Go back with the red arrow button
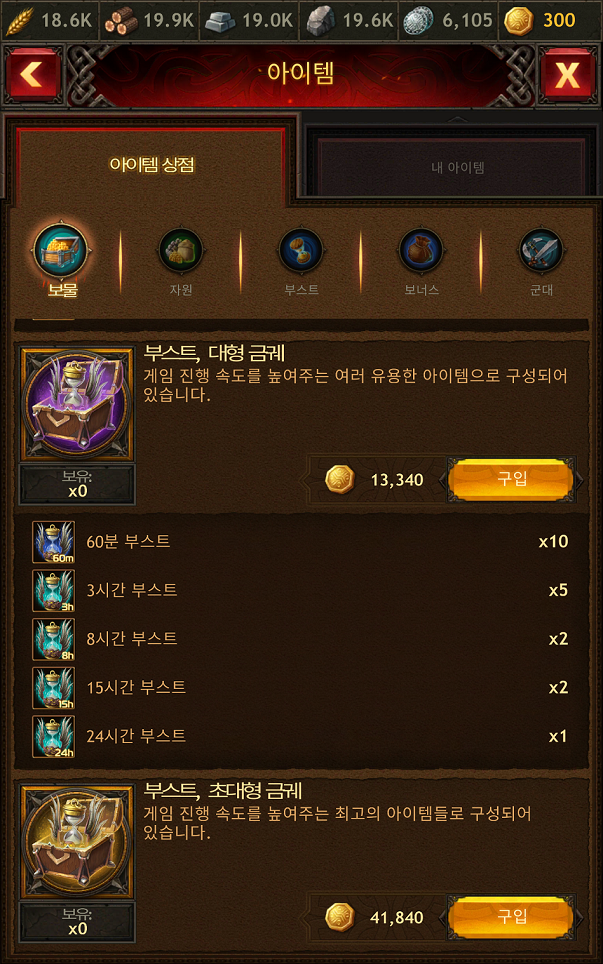 click(33, 75)
